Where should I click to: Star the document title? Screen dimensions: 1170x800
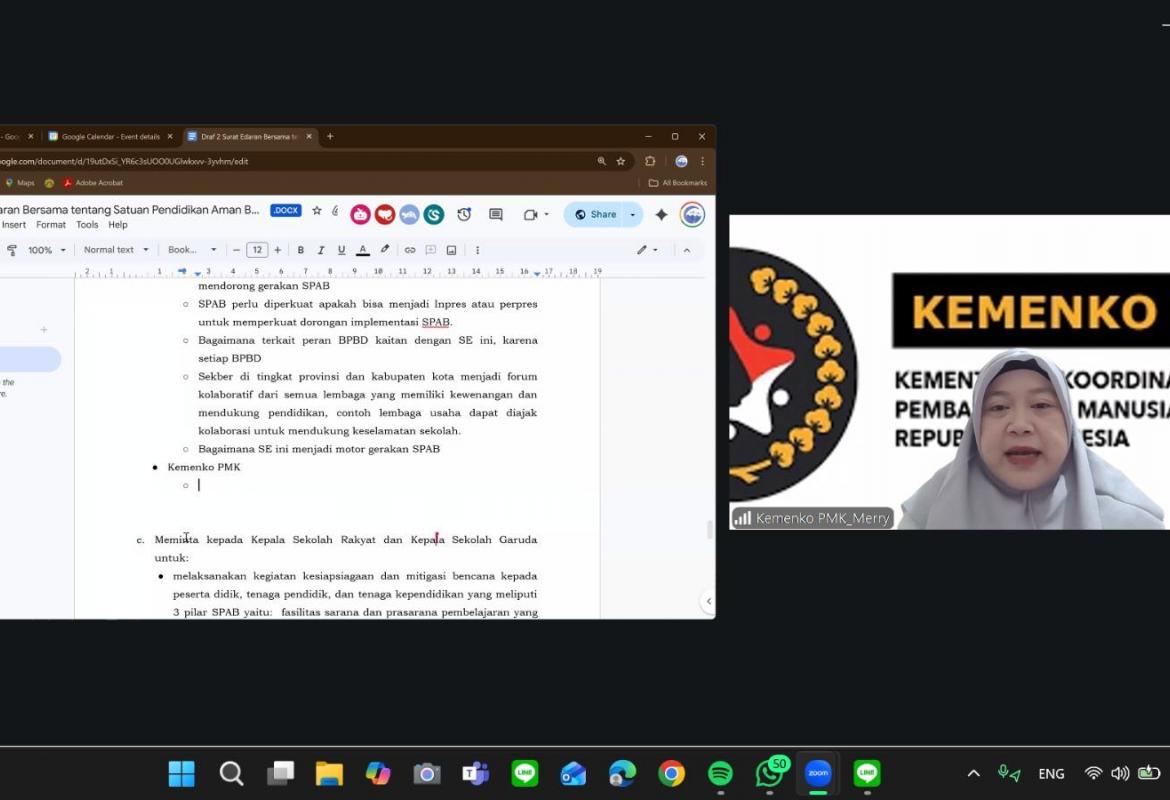tap(317, 211)
